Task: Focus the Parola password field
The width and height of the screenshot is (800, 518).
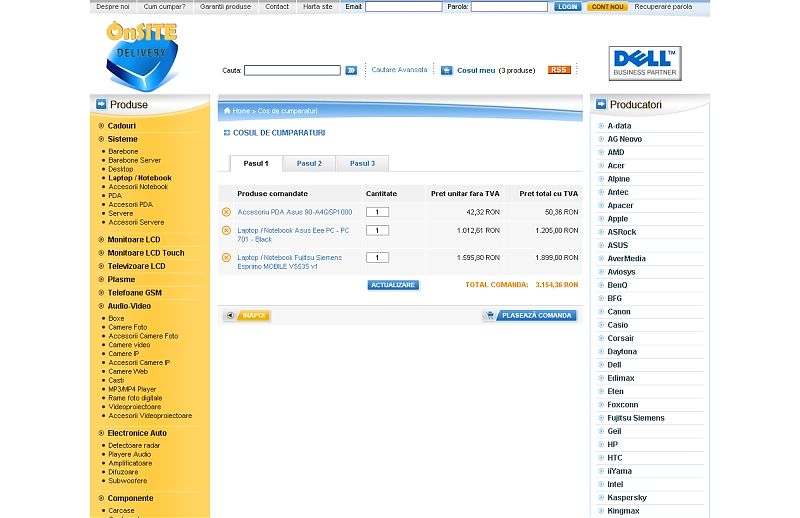Action: (x=509, y=7)
